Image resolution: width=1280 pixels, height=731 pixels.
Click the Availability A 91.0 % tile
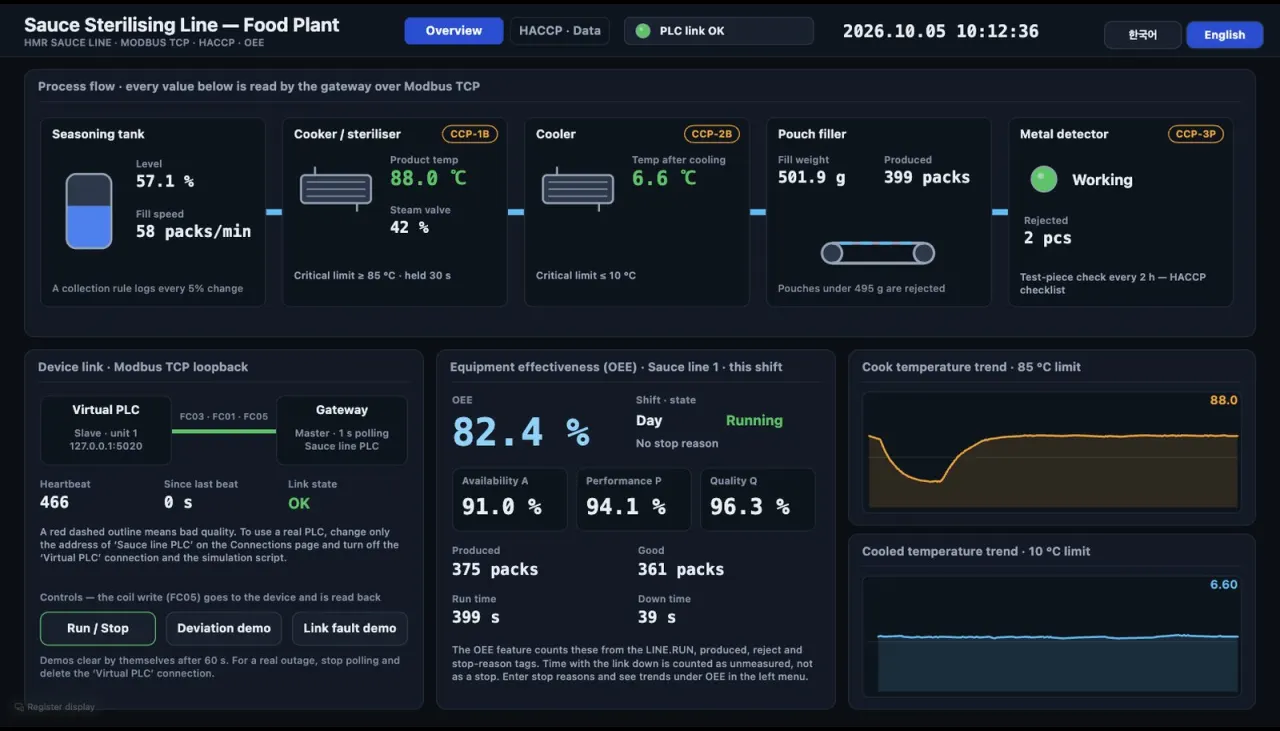pos(510,499)
